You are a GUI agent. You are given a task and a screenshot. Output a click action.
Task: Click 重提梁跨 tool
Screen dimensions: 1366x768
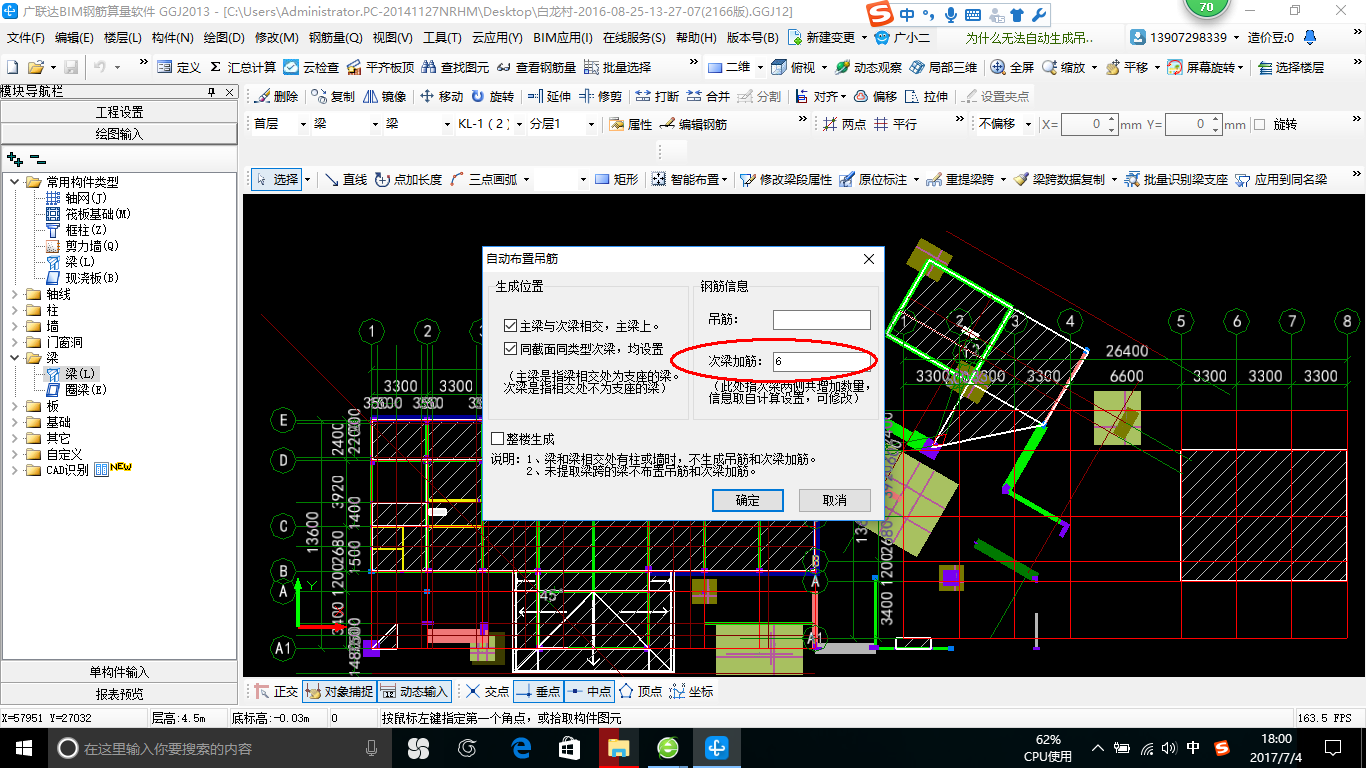click(x=960, y=179)
